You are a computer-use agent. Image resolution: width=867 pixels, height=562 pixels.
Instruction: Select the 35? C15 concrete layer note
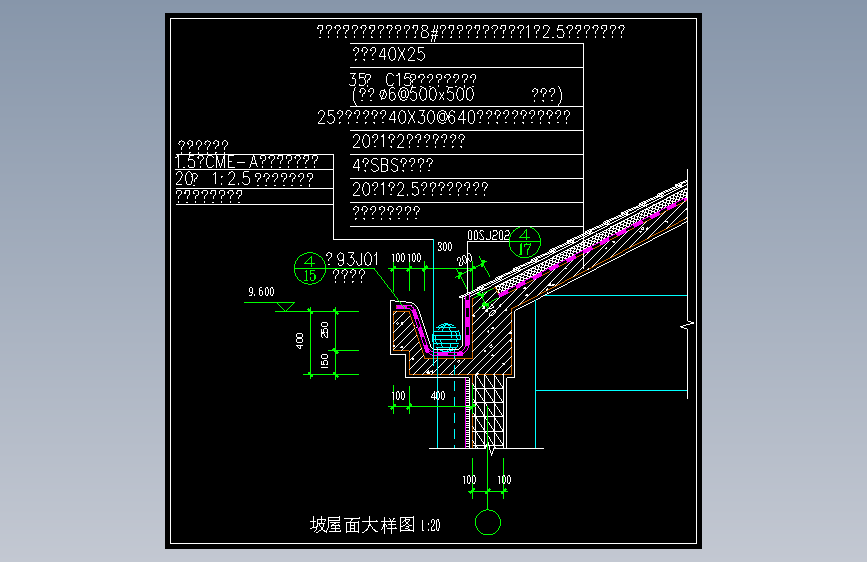[x=412, y=80]
